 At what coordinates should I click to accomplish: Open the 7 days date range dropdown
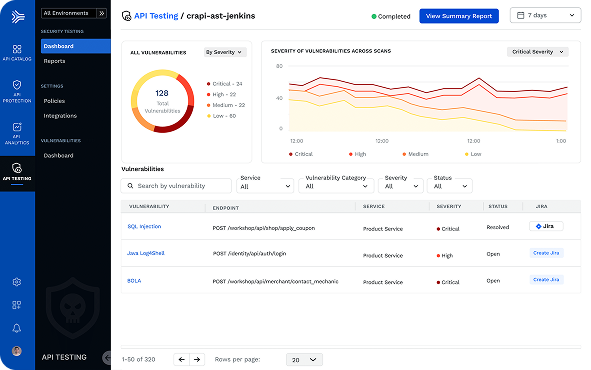click(x=545, y=15)
